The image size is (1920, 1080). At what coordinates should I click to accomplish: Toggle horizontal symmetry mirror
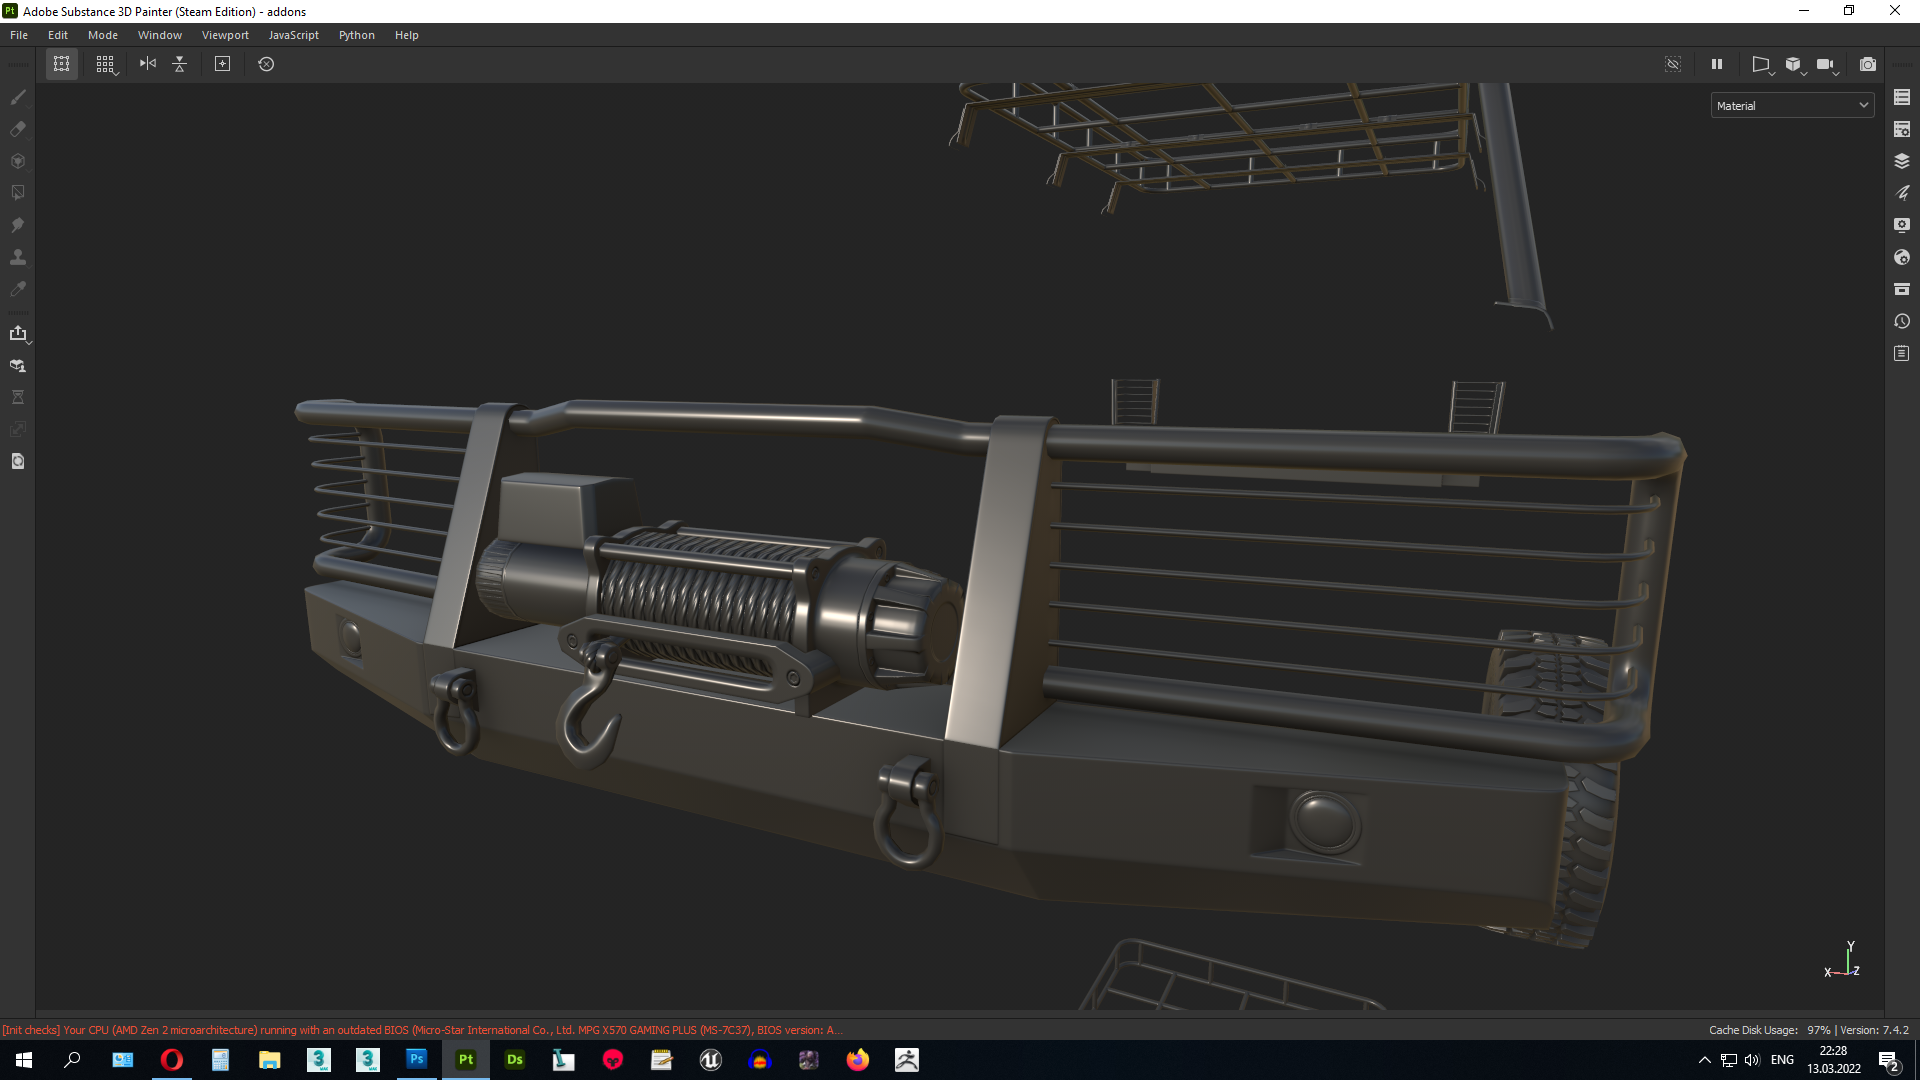148,64
